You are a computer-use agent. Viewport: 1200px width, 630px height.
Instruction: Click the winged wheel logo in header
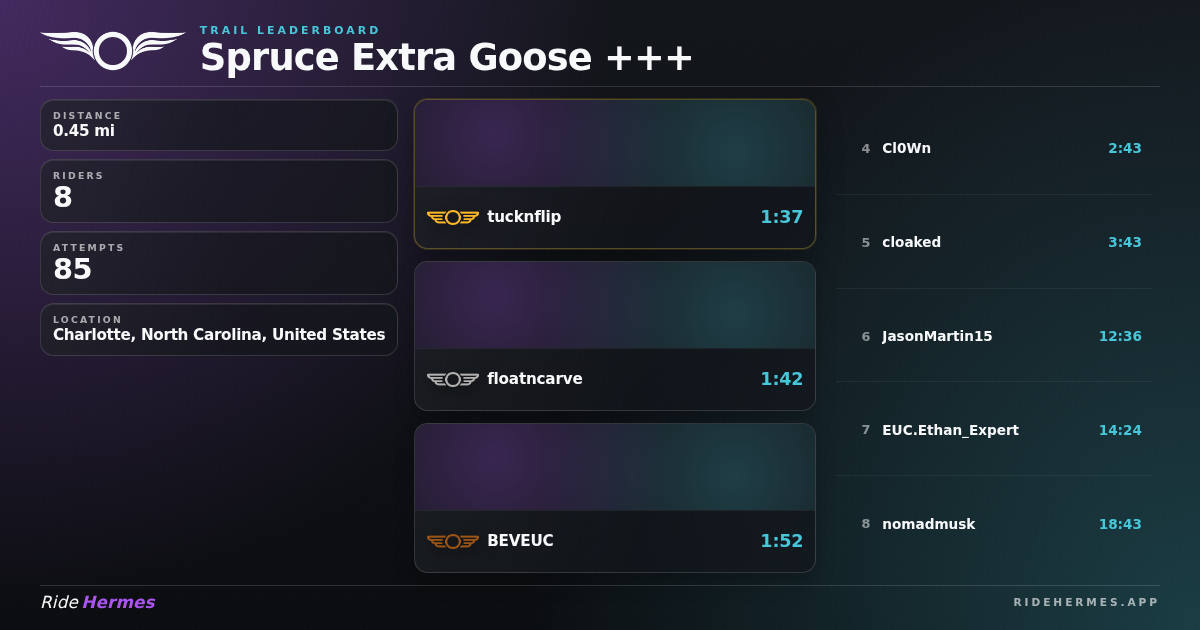112,50
